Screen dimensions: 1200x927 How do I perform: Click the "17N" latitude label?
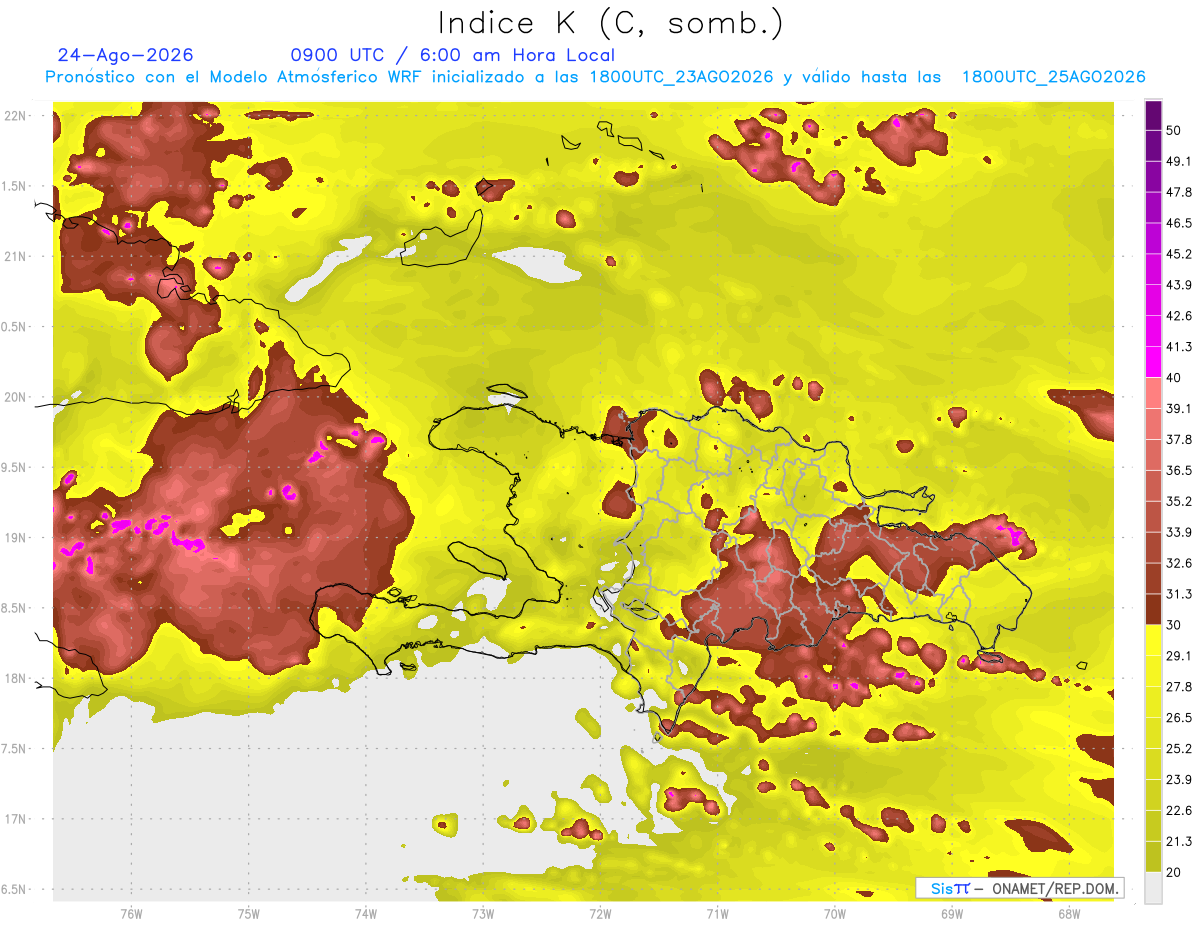click(x=13, y=819)
